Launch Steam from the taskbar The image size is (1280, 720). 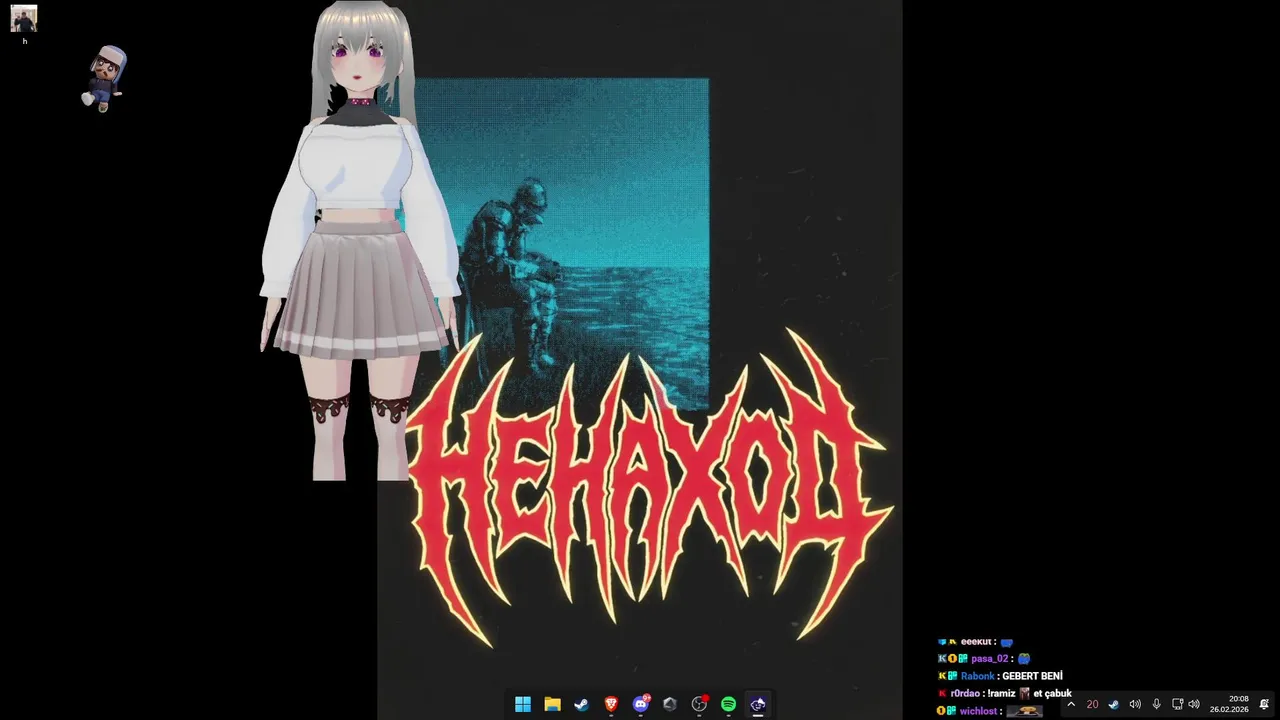(581, 704)
